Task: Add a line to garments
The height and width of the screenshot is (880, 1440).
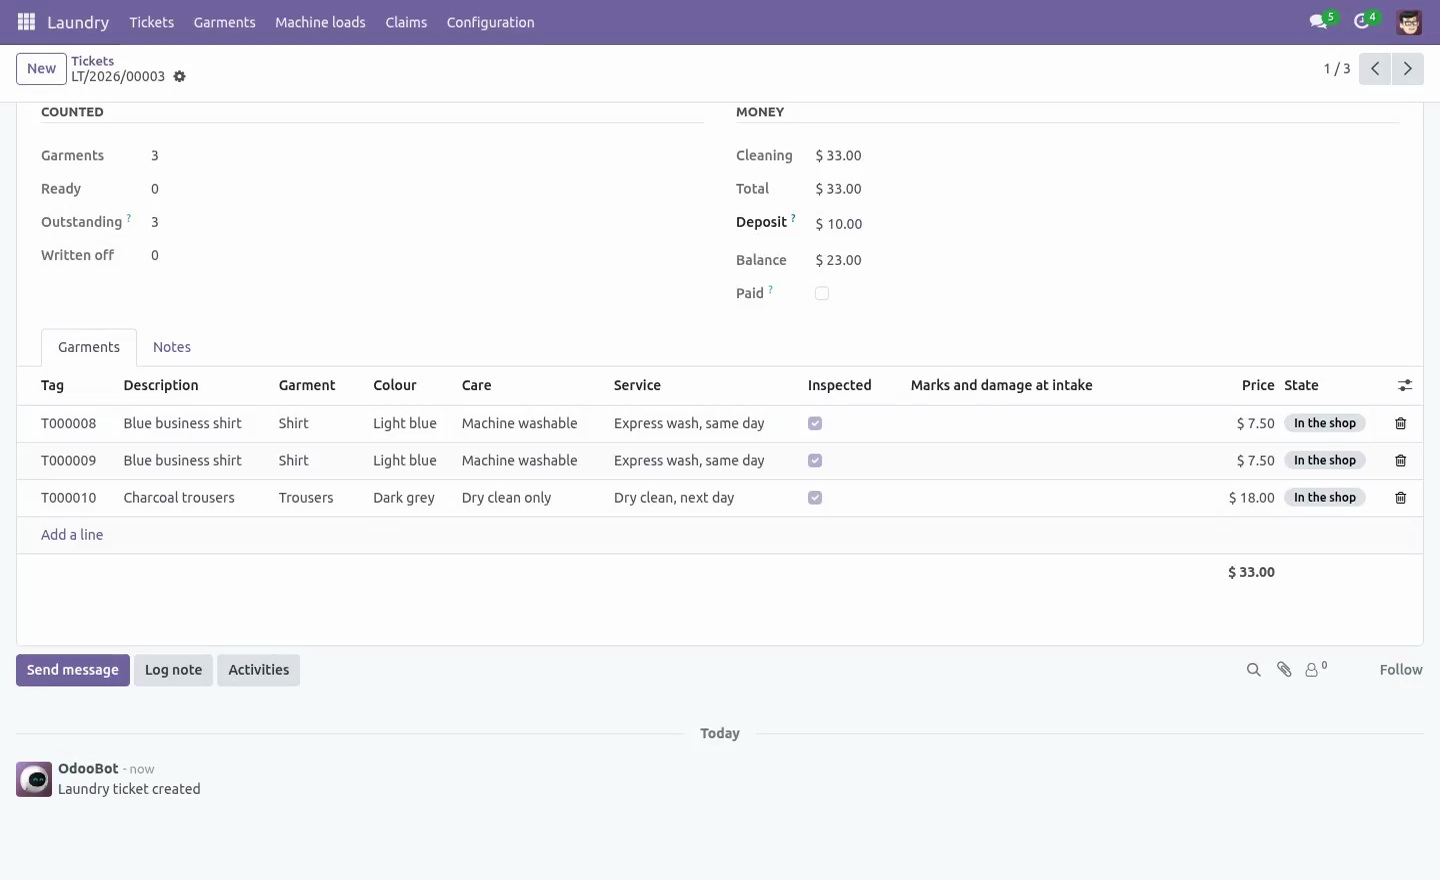Action: click(72, 535)
